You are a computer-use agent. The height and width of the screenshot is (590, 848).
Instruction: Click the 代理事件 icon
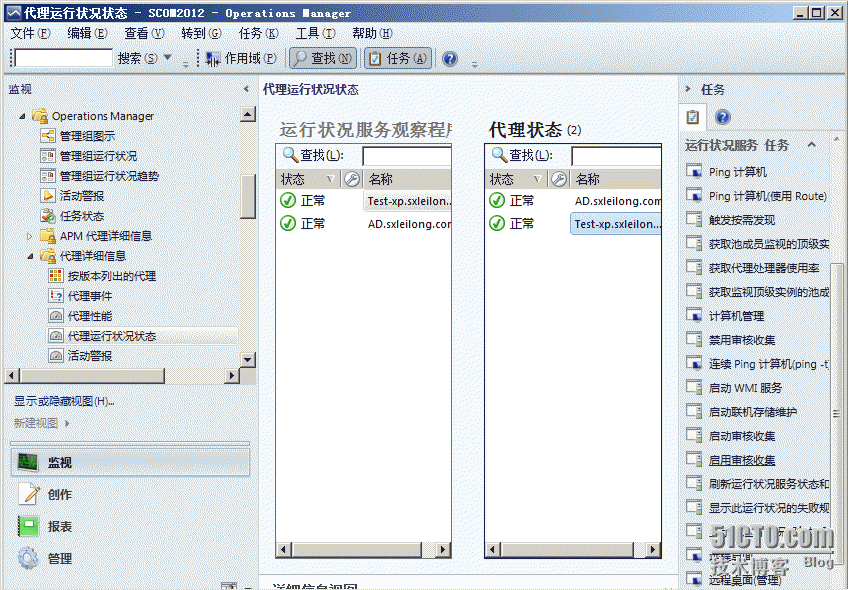[x=56, y=296]
